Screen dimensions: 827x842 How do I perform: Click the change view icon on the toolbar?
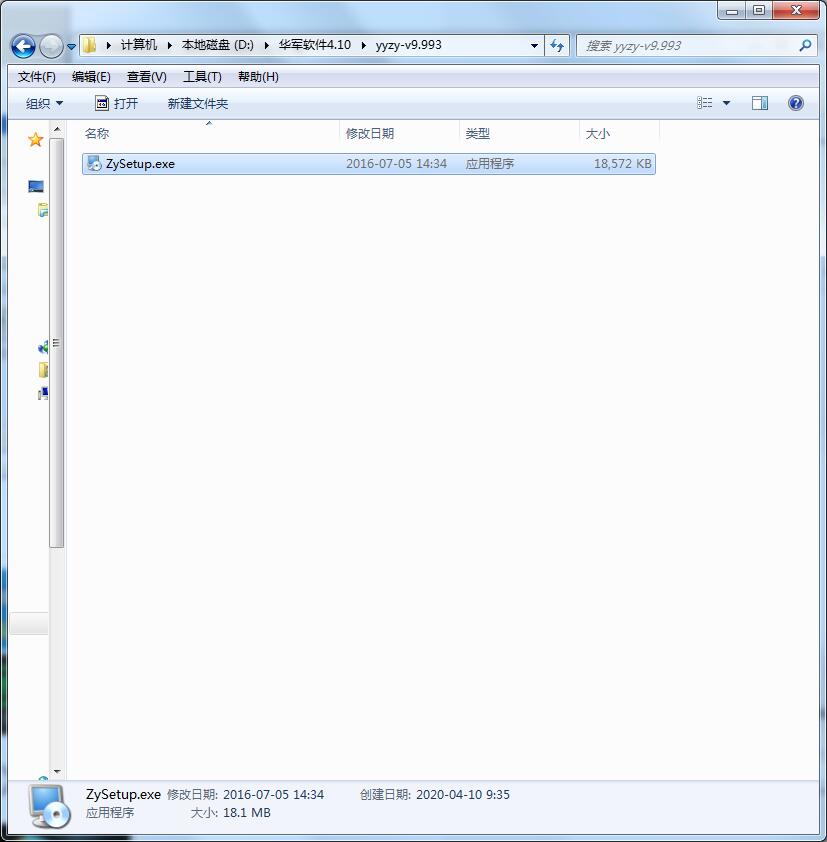click(705, 102)
